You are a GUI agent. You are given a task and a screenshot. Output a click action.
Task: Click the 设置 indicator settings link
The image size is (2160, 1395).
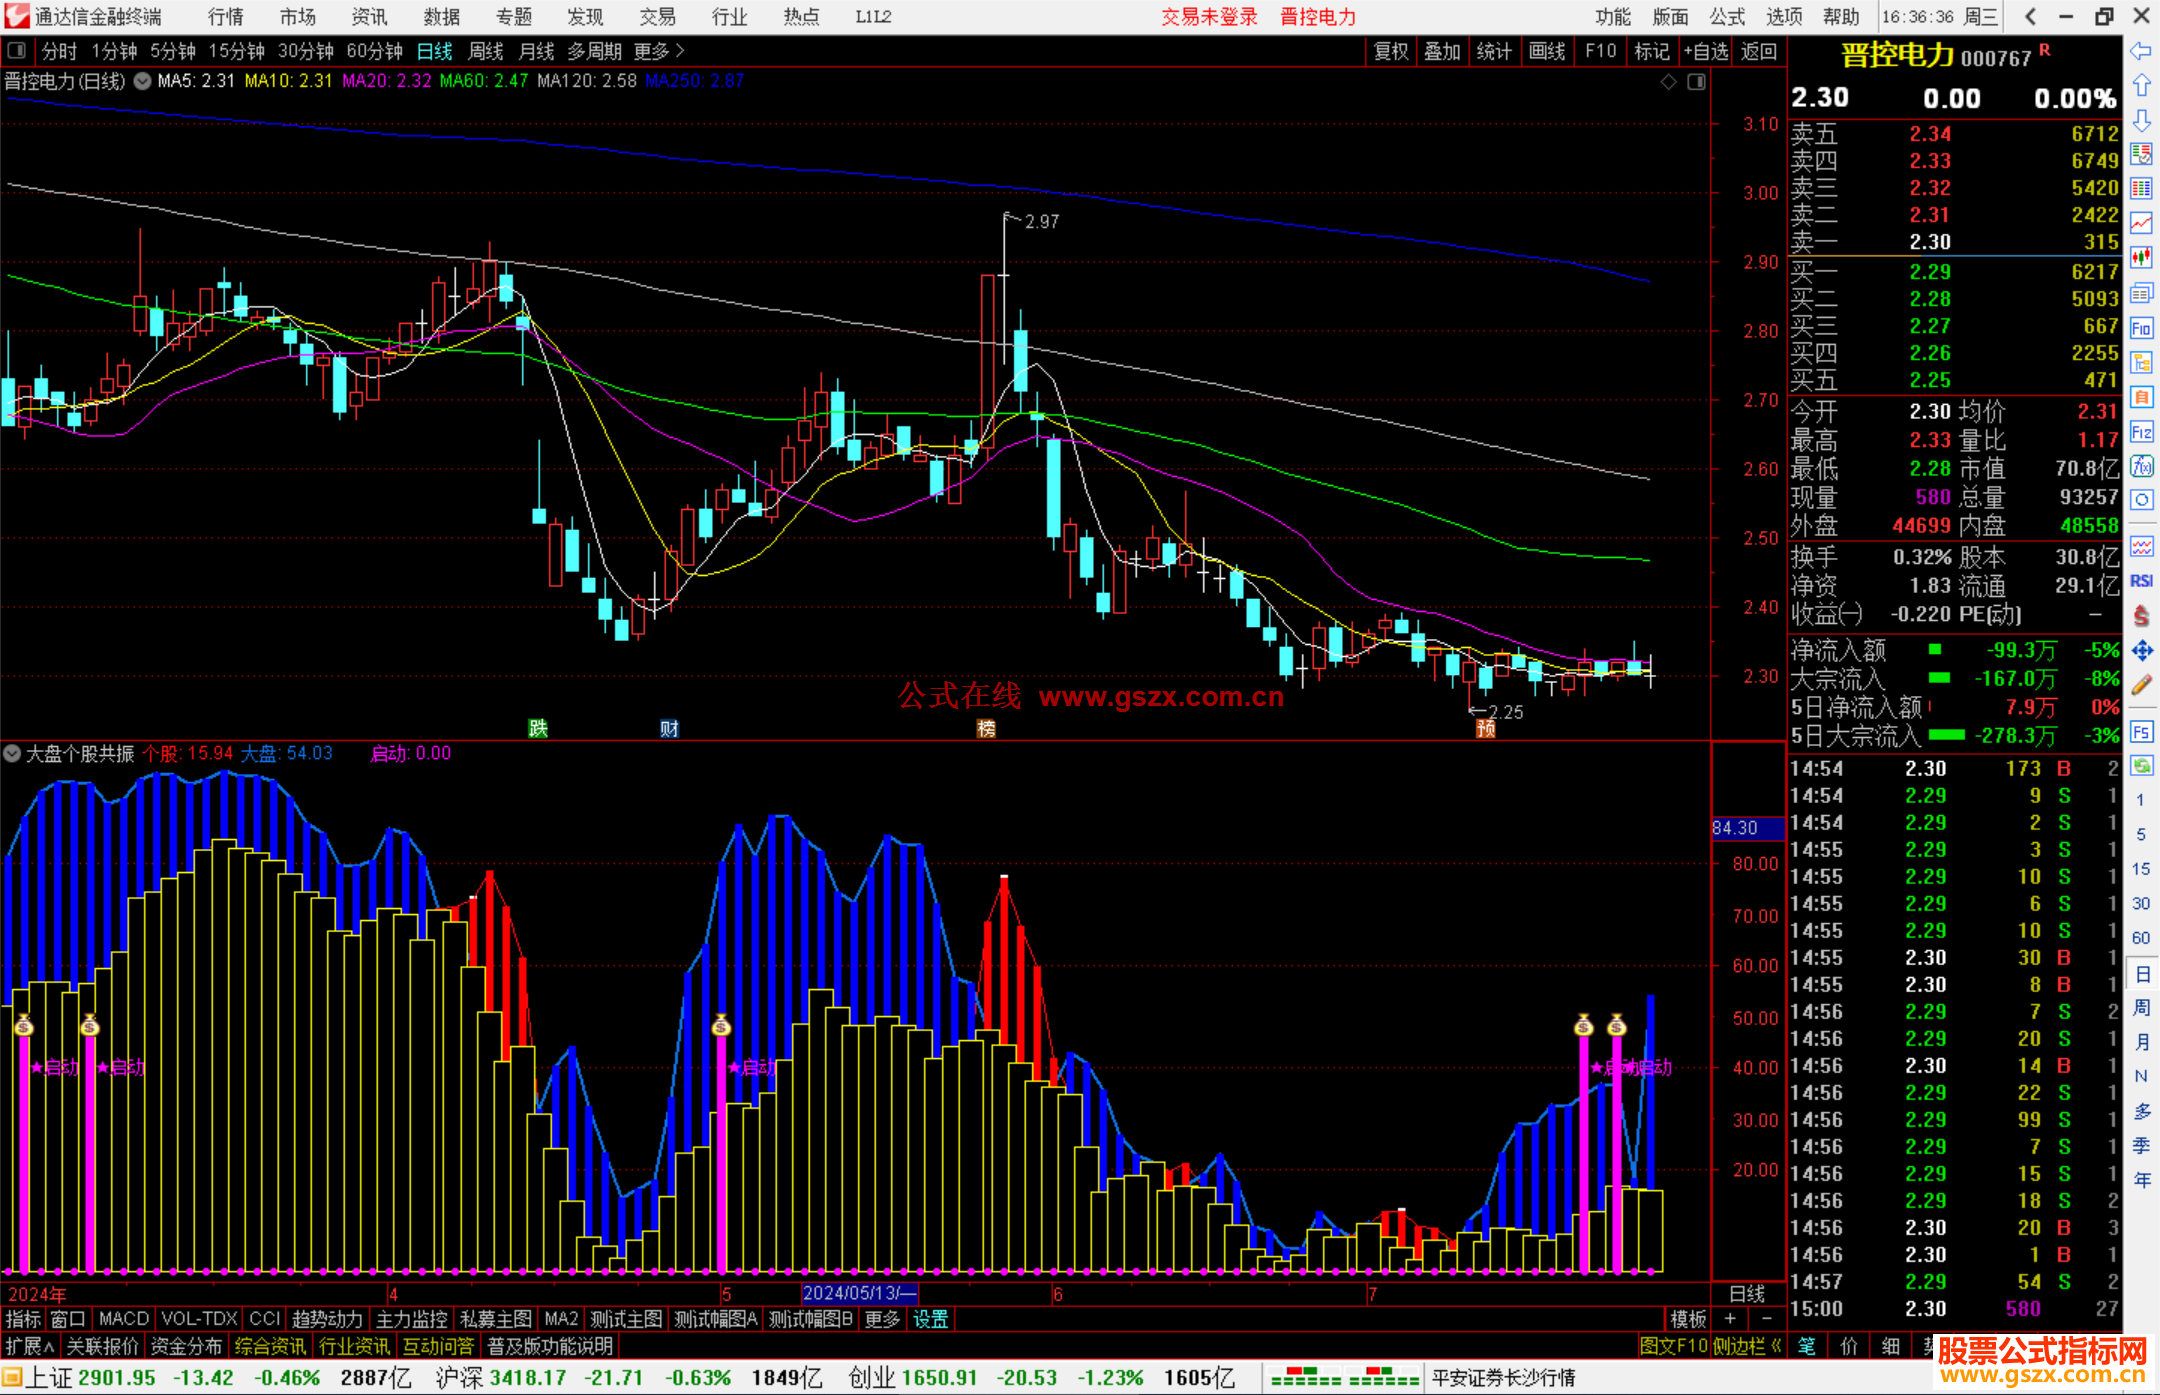tap(930, 1319)
